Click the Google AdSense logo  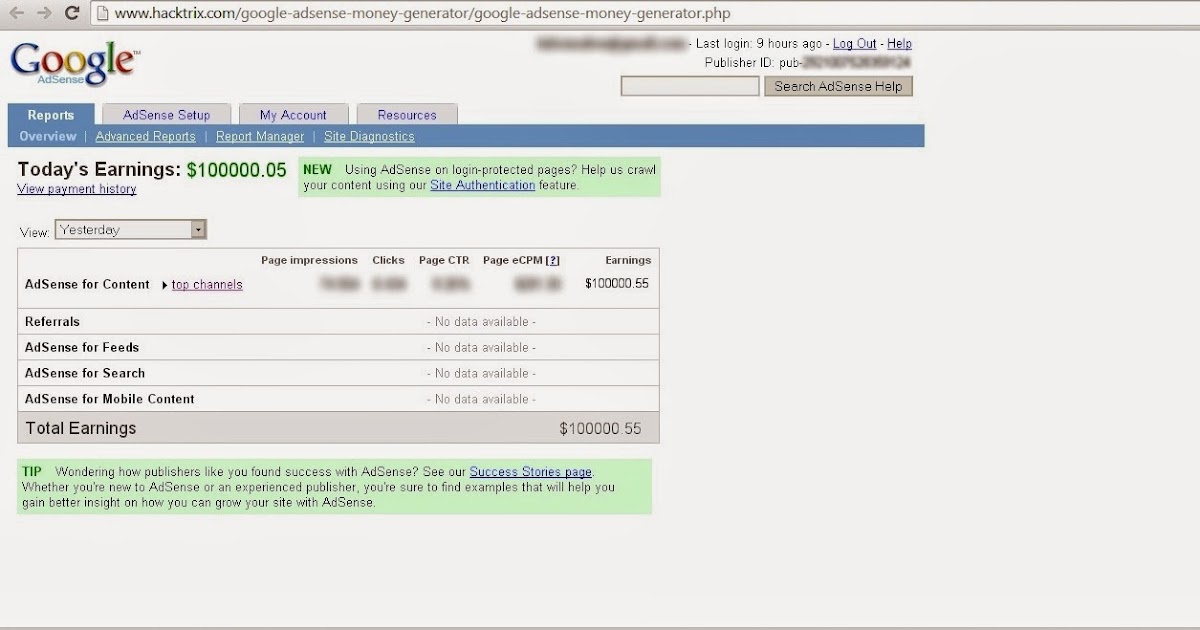tap(75, 63)
